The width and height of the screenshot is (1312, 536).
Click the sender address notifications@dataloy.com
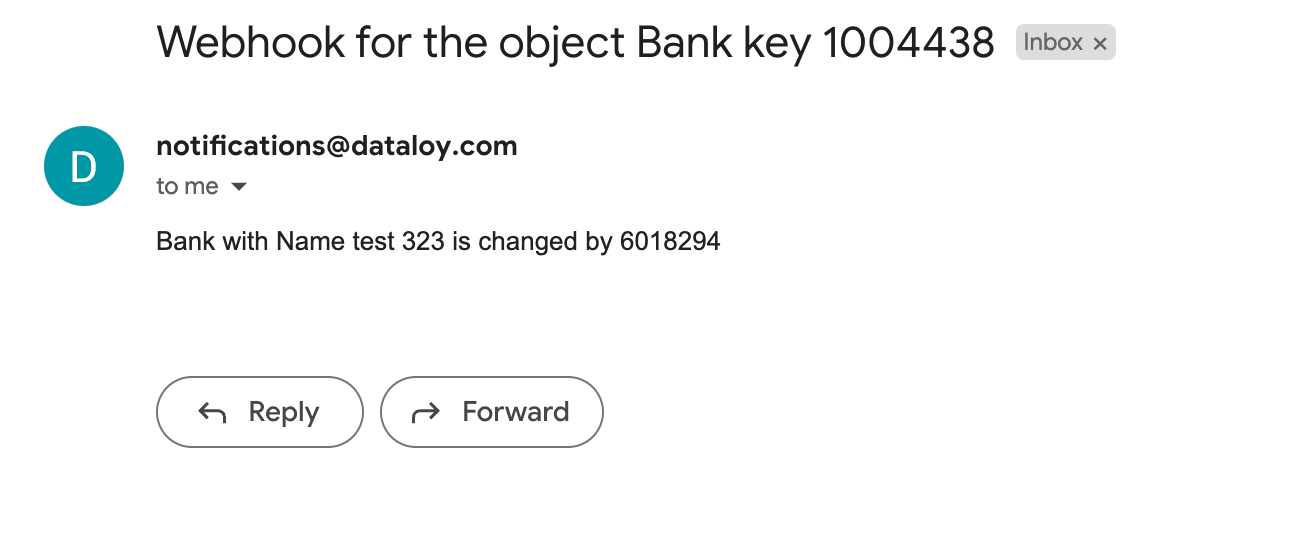click(337, 146)
